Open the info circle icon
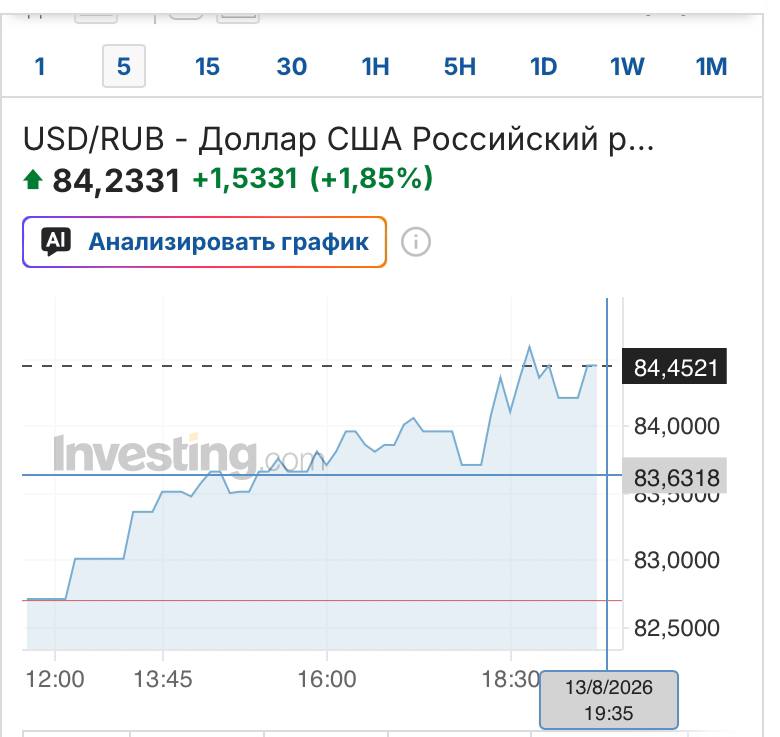Viewport: 780px width, 737px height. point(415,242)
